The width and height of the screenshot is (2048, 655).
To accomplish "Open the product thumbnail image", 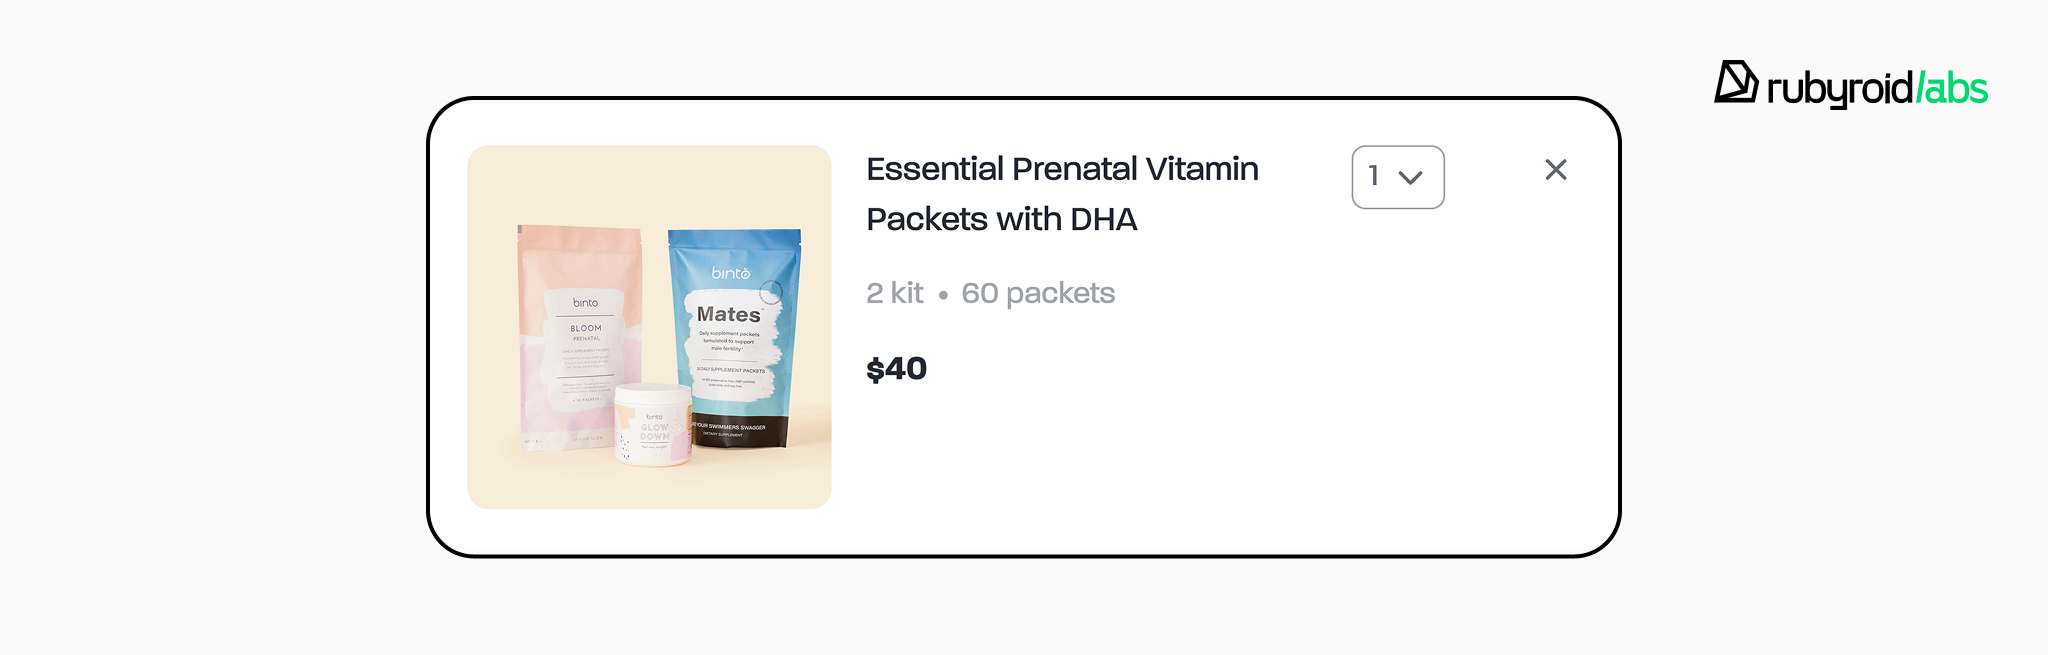I will click(x=649, y=327).
